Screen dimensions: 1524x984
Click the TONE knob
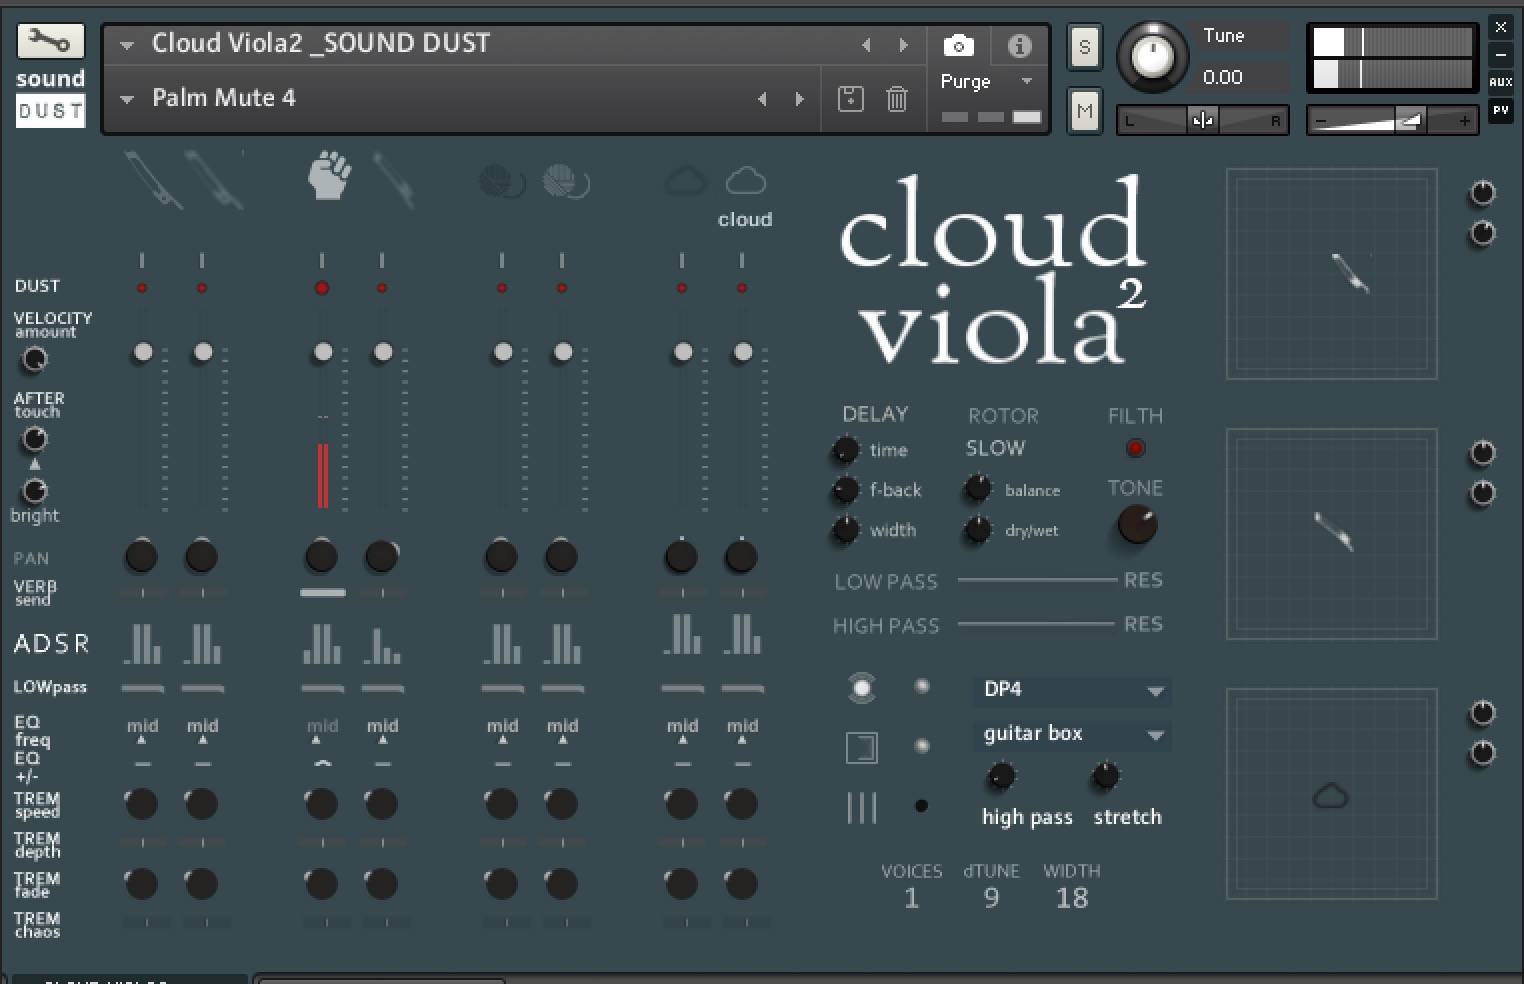pos(1136,525)
